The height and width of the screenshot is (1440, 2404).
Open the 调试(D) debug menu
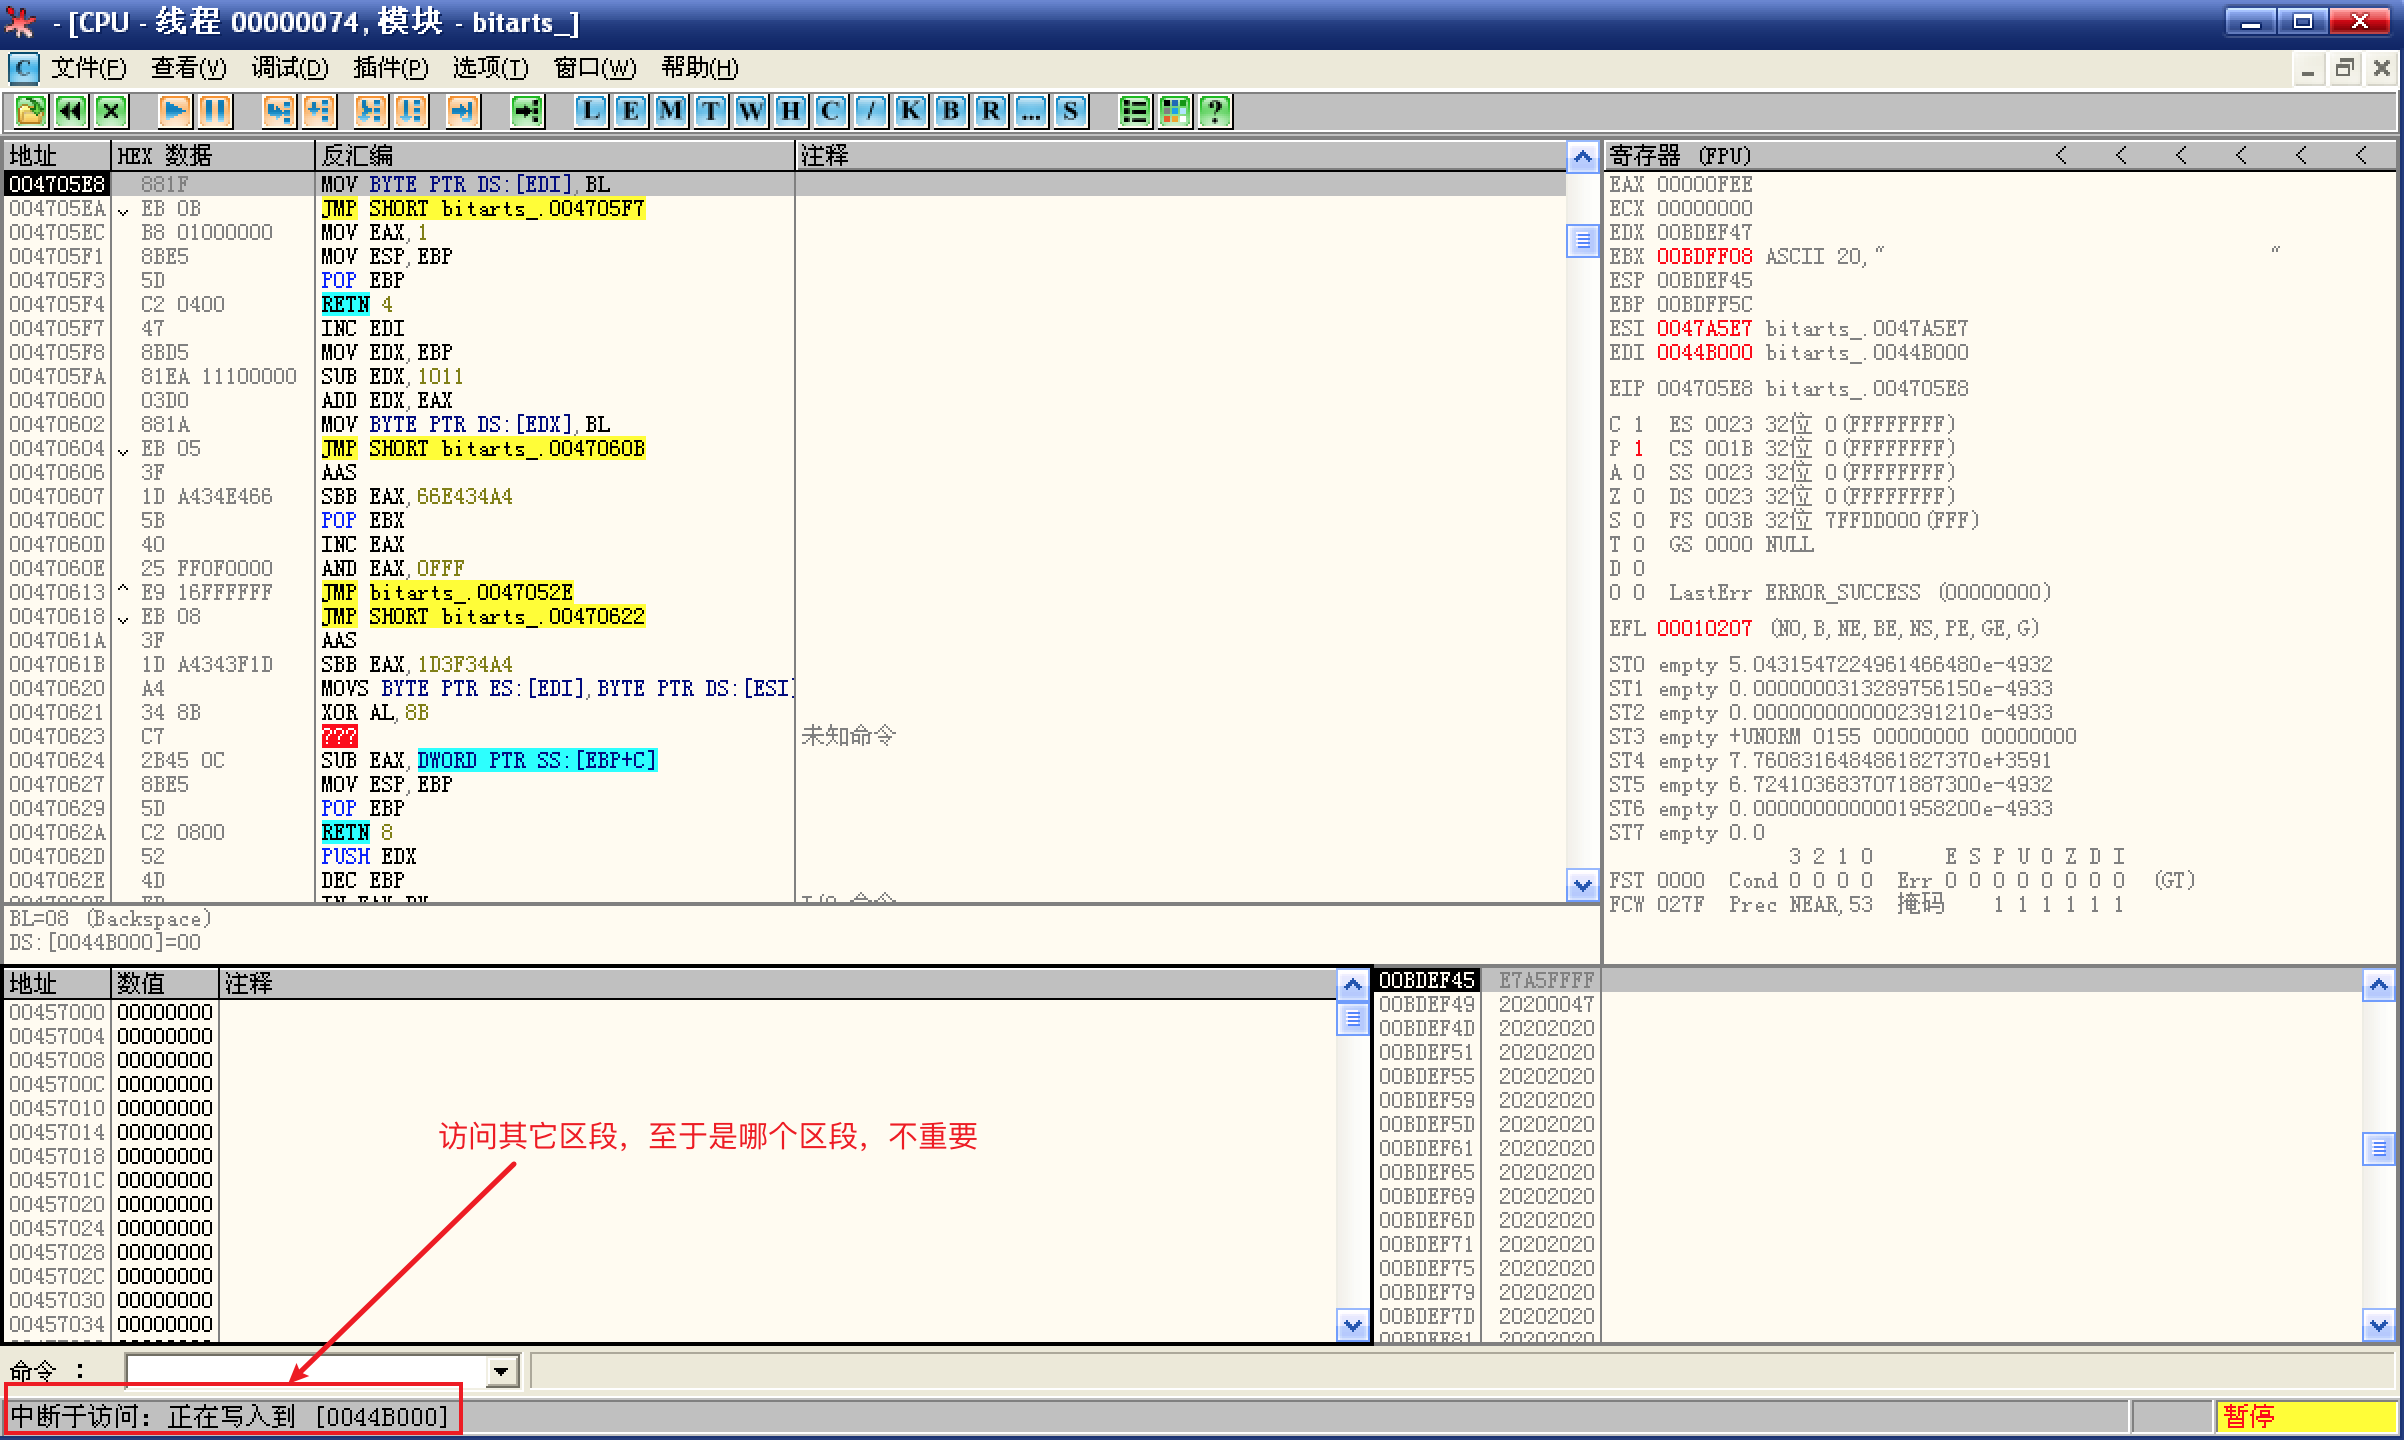point(289,68)
